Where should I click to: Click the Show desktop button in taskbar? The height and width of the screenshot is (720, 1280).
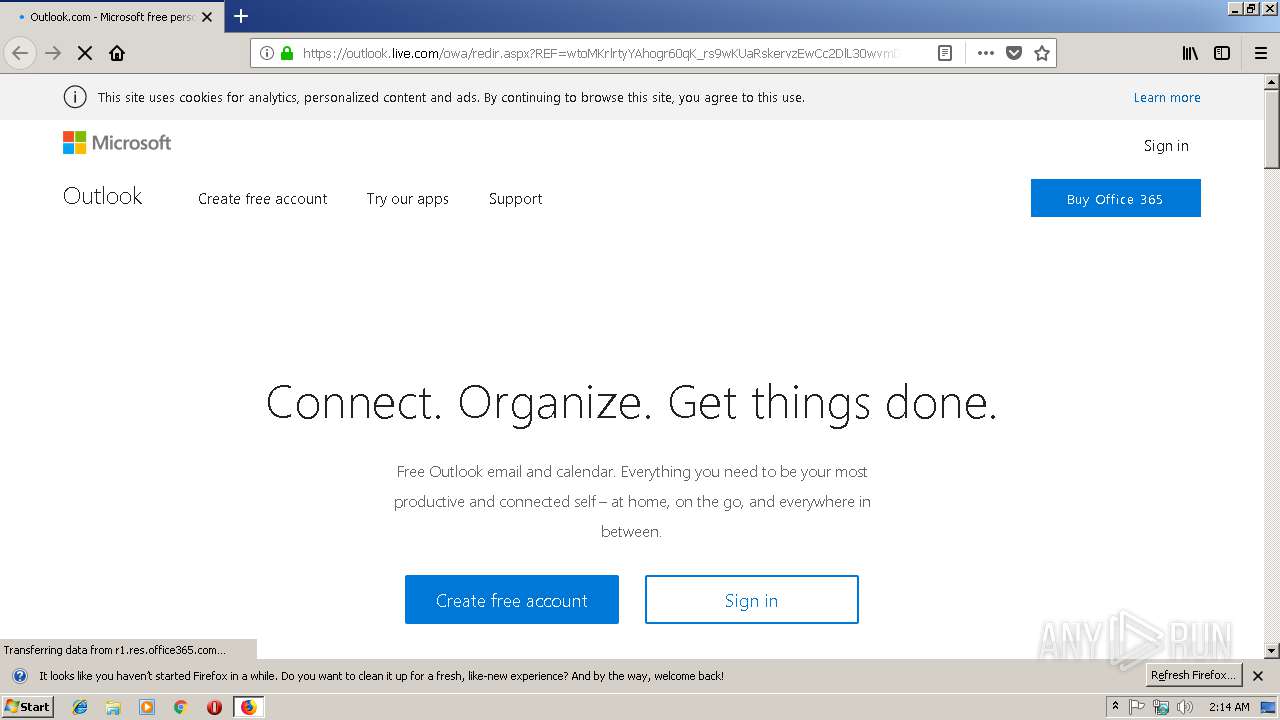(x=1269, y=707)
